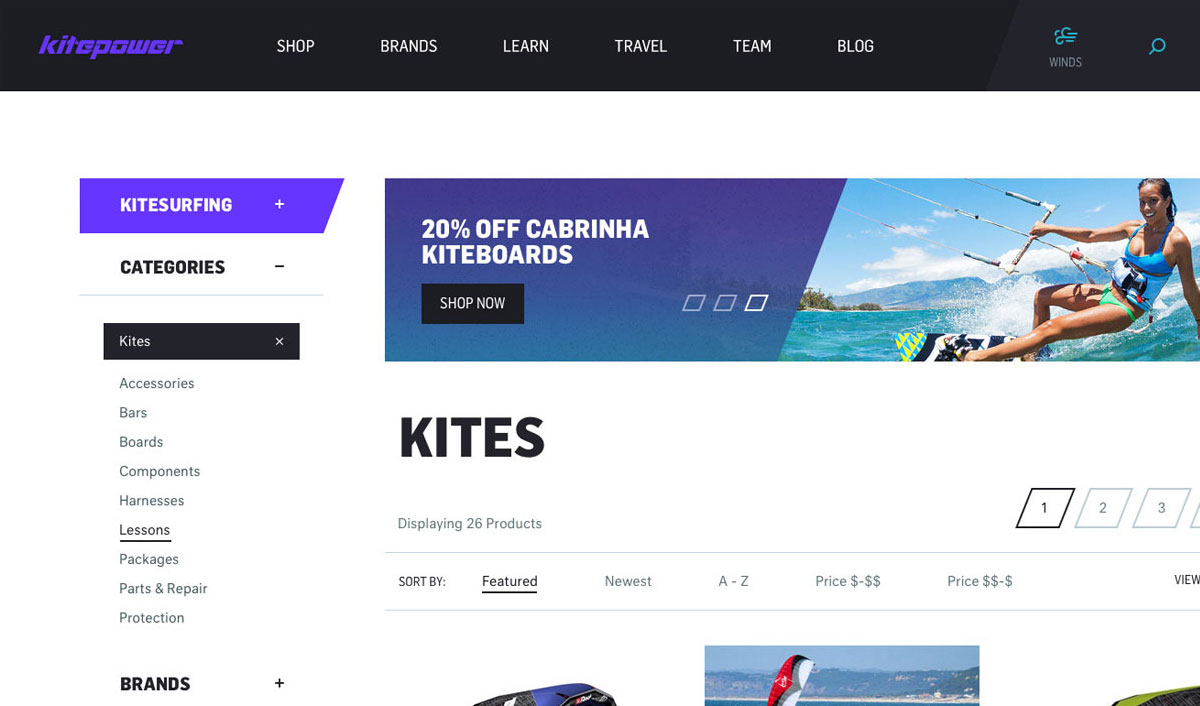Collapse the Categories section

coord(279,266)
